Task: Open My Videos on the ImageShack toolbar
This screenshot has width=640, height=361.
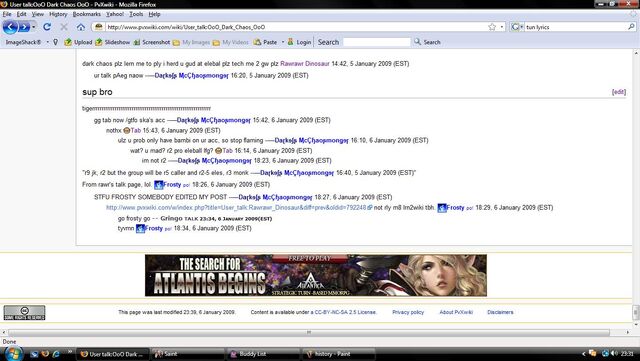Action: [x=231, y=42]
